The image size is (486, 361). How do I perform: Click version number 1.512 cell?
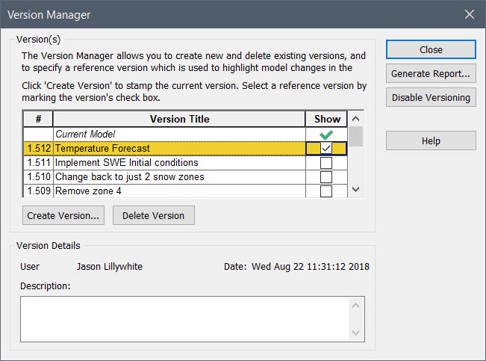point(38,148)
